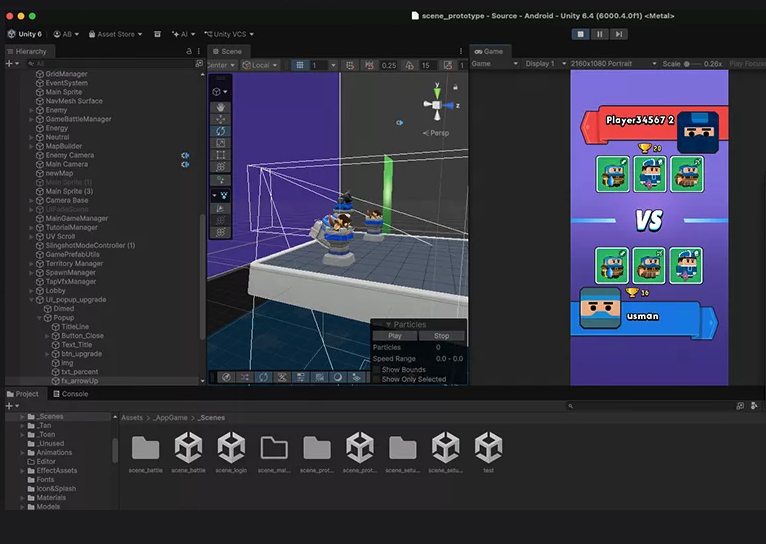
Task: Click the 2D view compass icon in Scene bottom bar
Action: 226,377
